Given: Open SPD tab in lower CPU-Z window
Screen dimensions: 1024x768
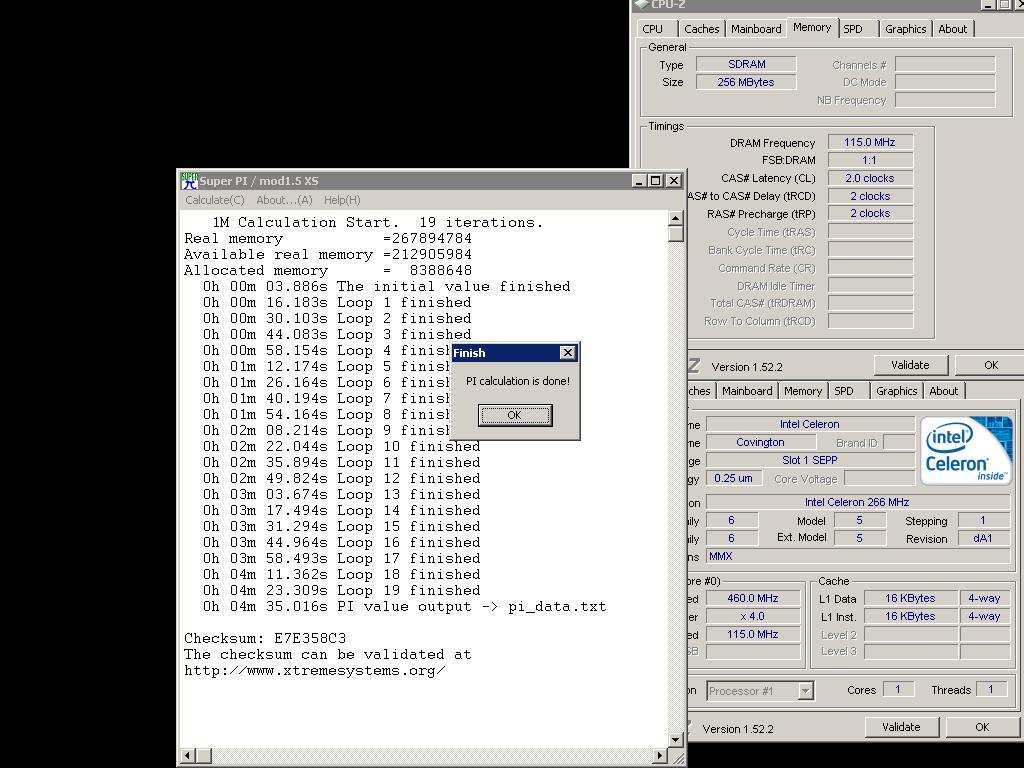Looking at the screenshot, I should coord(844,391).
